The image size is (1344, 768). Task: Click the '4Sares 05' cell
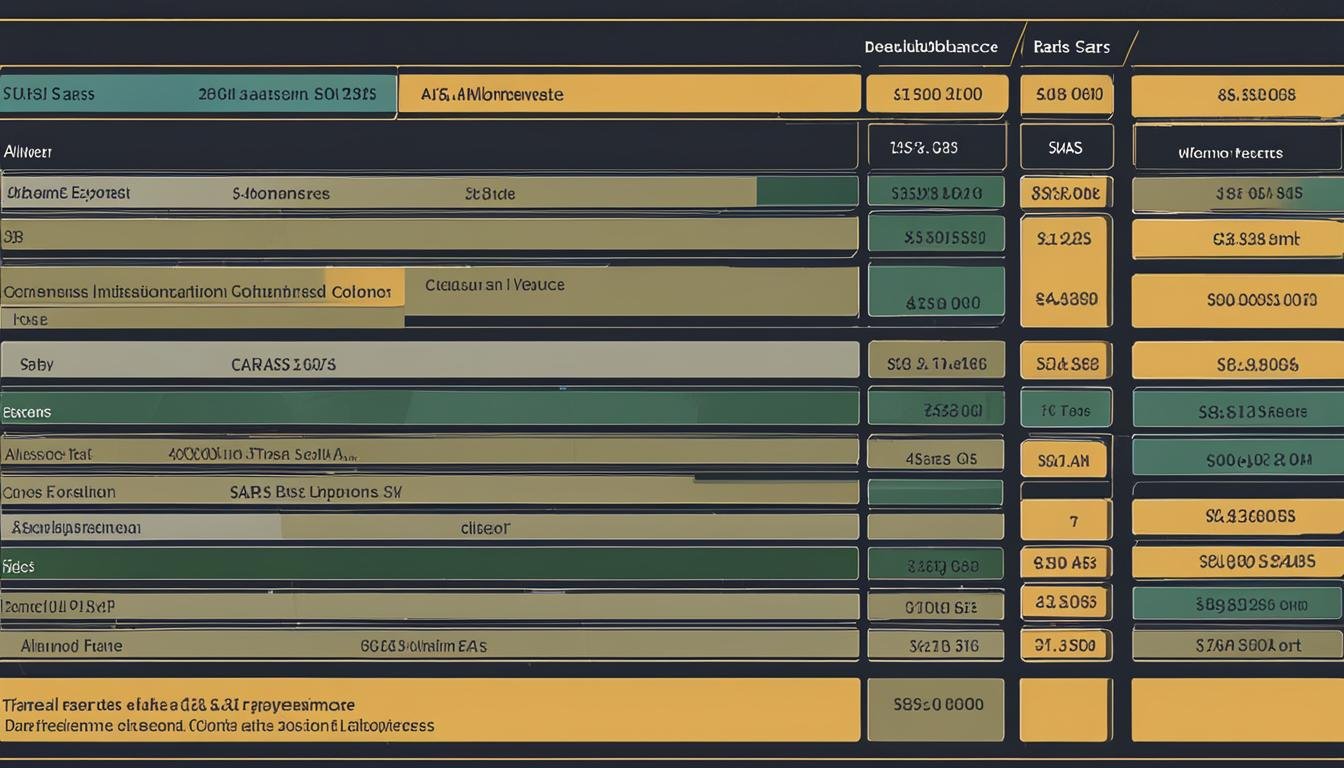tap(936, 455)
